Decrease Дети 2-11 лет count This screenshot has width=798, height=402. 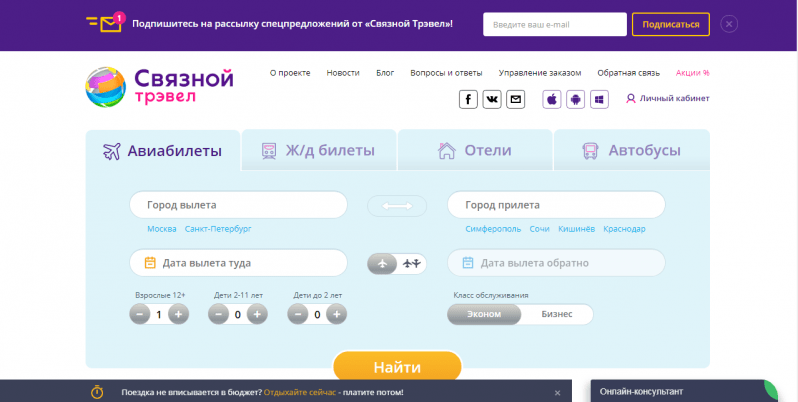tap(219, 314)
